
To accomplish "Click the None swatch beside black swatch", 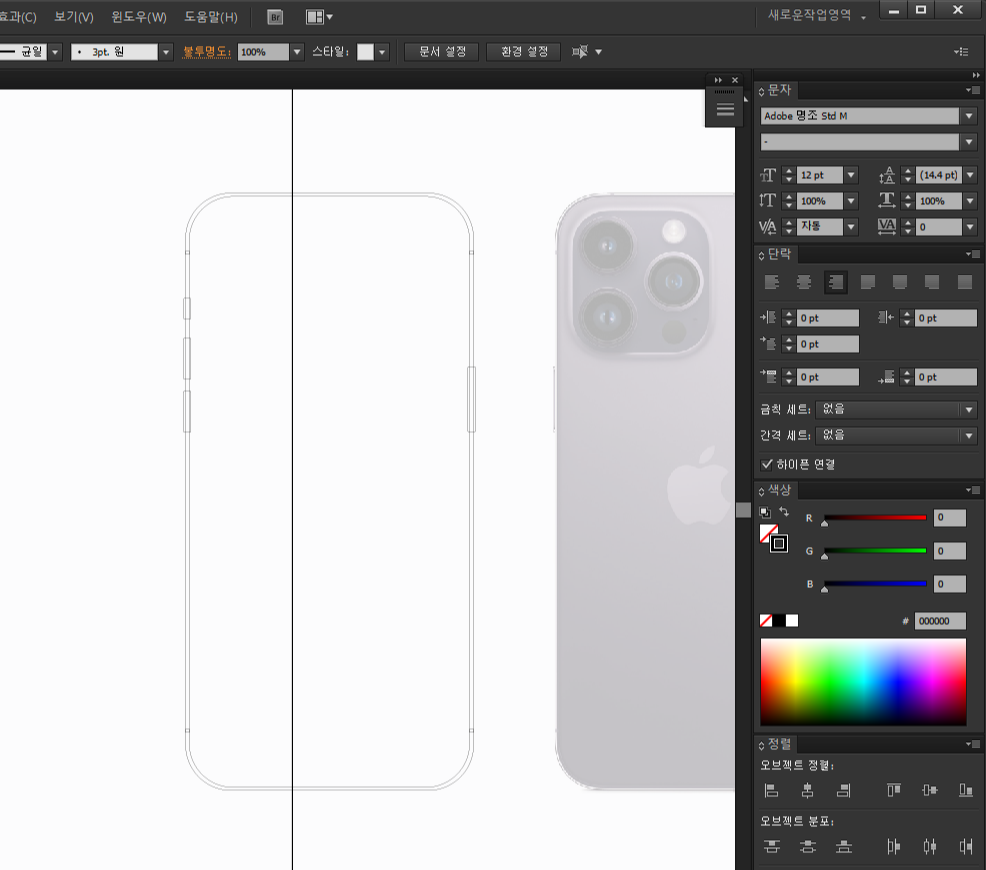I will coord(766,621).
